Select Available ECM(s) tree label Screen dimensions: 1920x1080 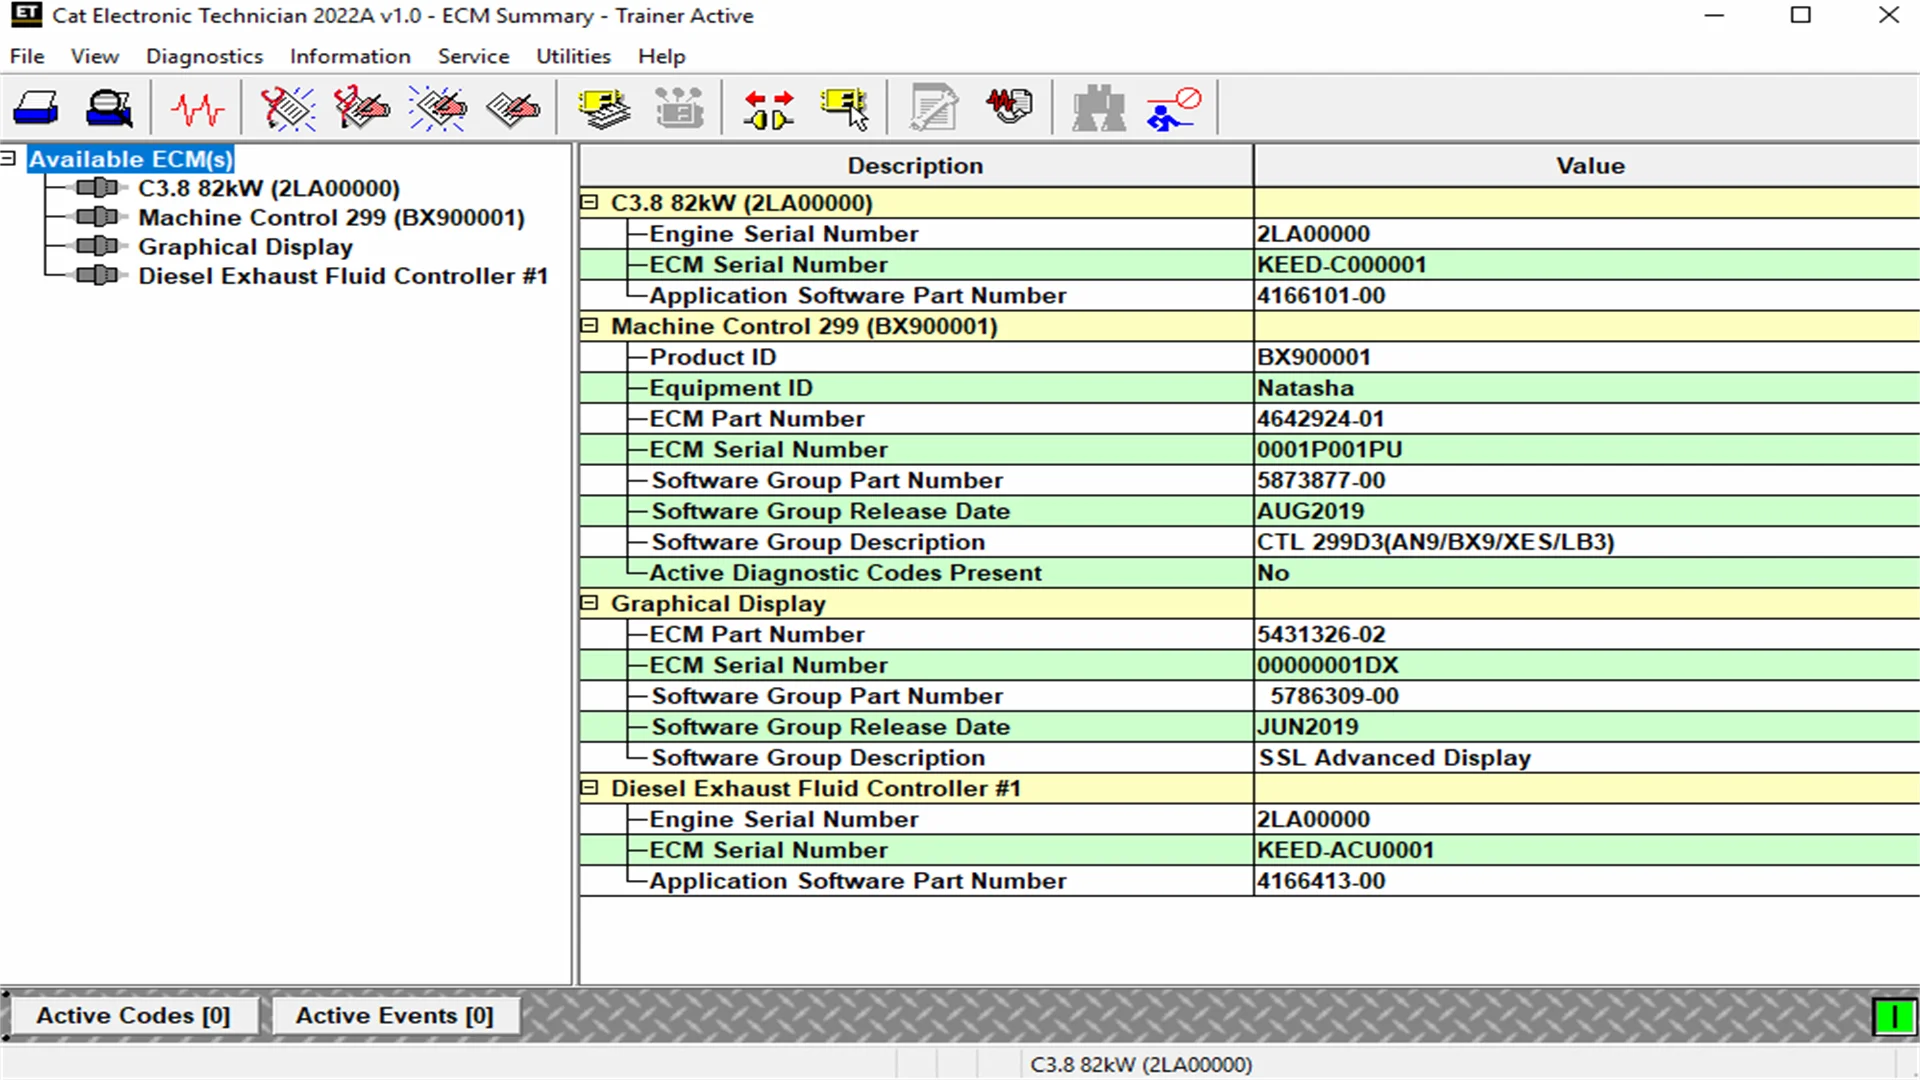click(130, 159)
